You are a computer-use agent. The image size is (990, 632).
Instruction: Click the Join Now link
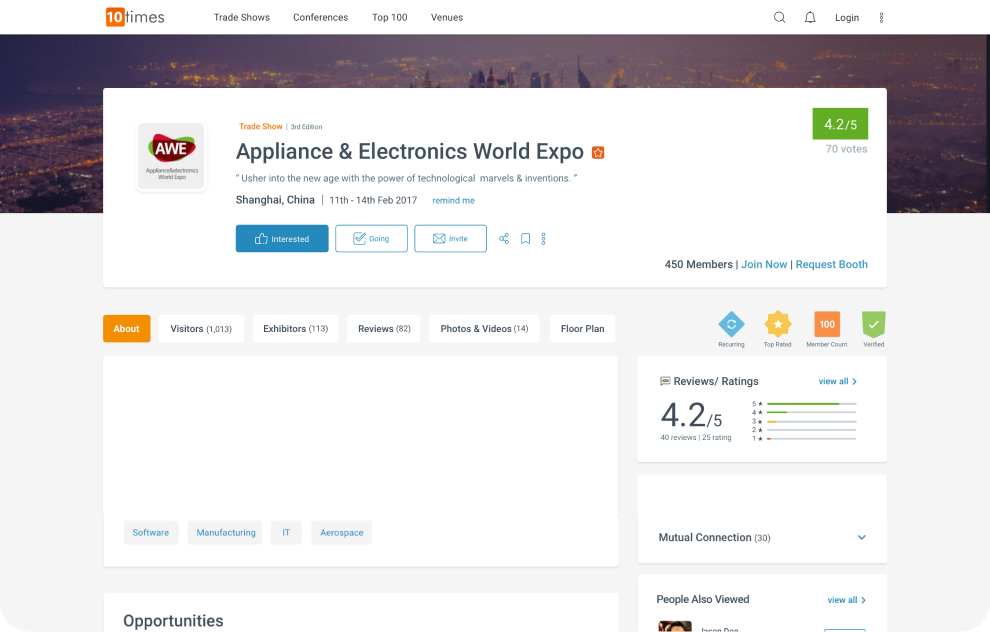click(x=764, y=265)
